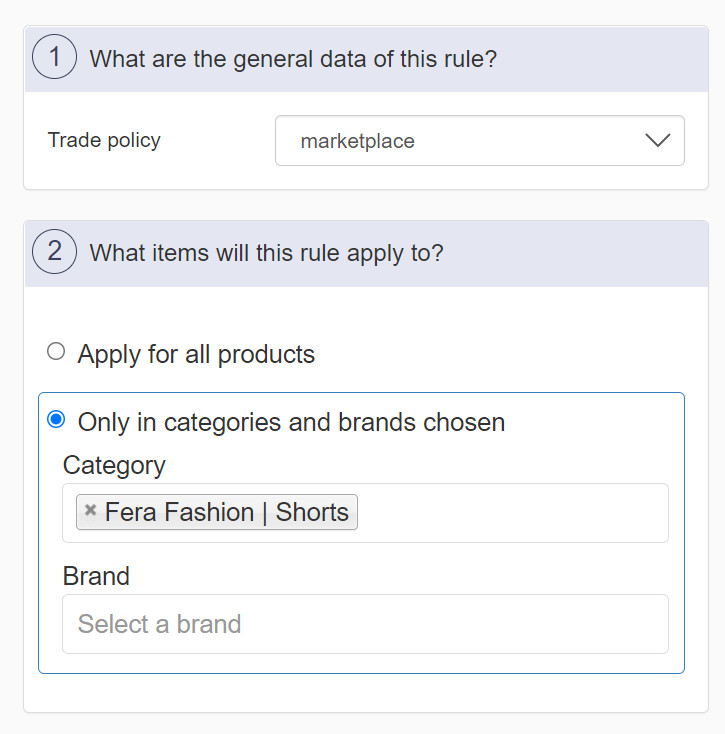The width and height of the screenshot is (725, 734).
Task: Click the step 1 circled number icon
Action: click(x=55, y=57)
